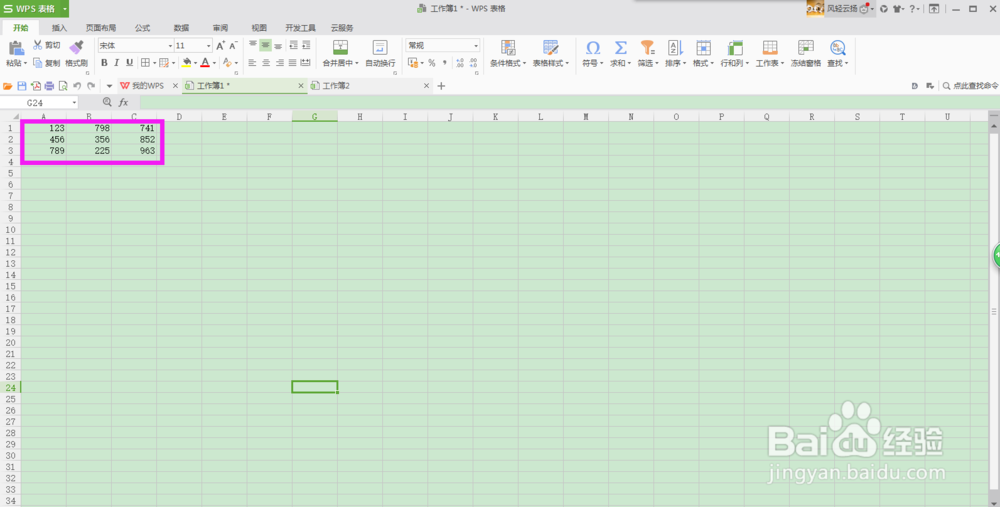
Task: Click the Undo arrow
Action: pyautogui.click(x=77, y=85)
